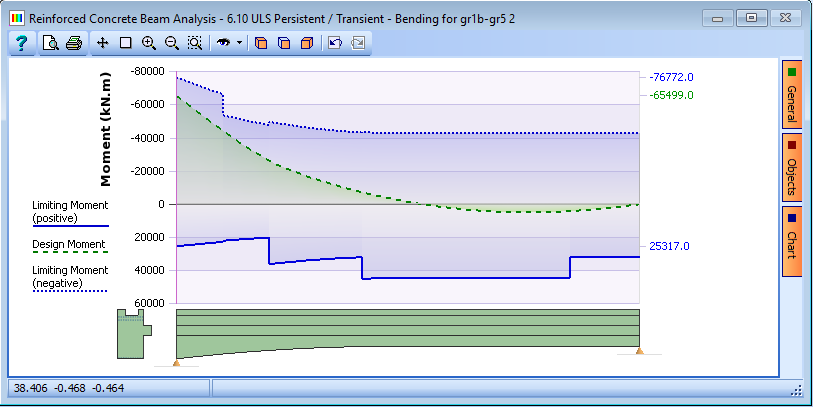Click the beam elevation diagram
The image size is (813, 407).
pos(408,333)
